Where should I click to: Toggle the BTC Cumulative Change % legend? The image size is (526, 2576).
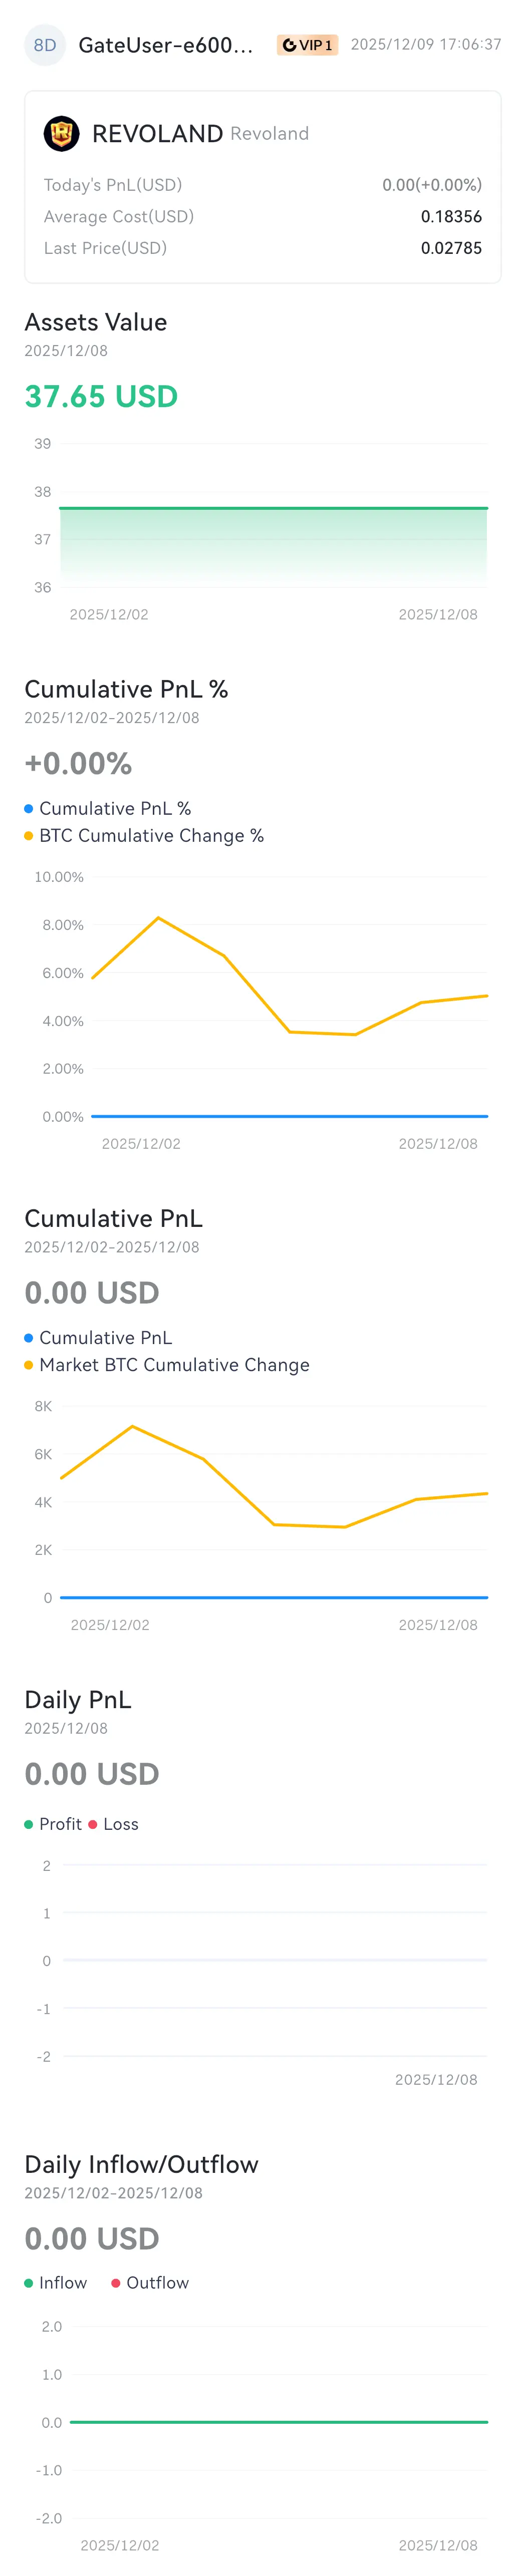pyautogui.click(x=144, y=835)
